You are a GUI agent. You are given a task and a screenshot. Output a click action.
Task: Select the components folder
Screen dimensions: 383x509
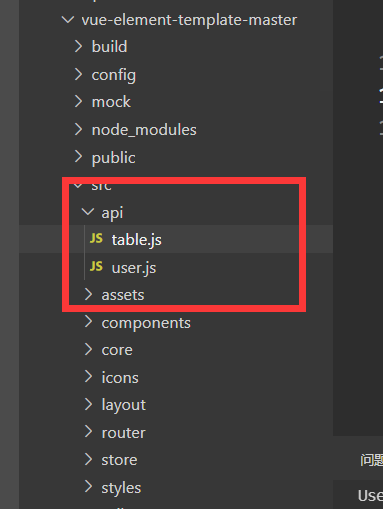tap(146, 323)
